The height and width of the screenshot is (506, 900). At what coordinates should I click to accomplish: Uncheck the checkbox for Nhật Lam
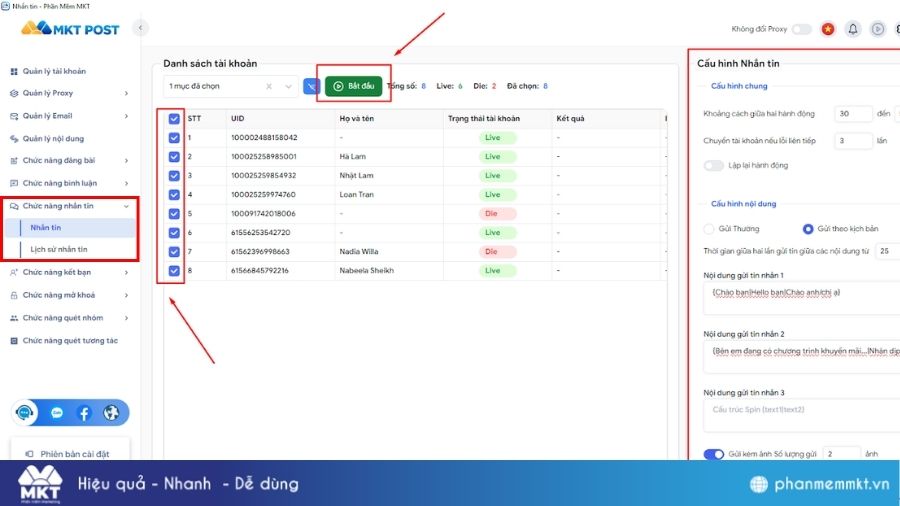(174, 176)
